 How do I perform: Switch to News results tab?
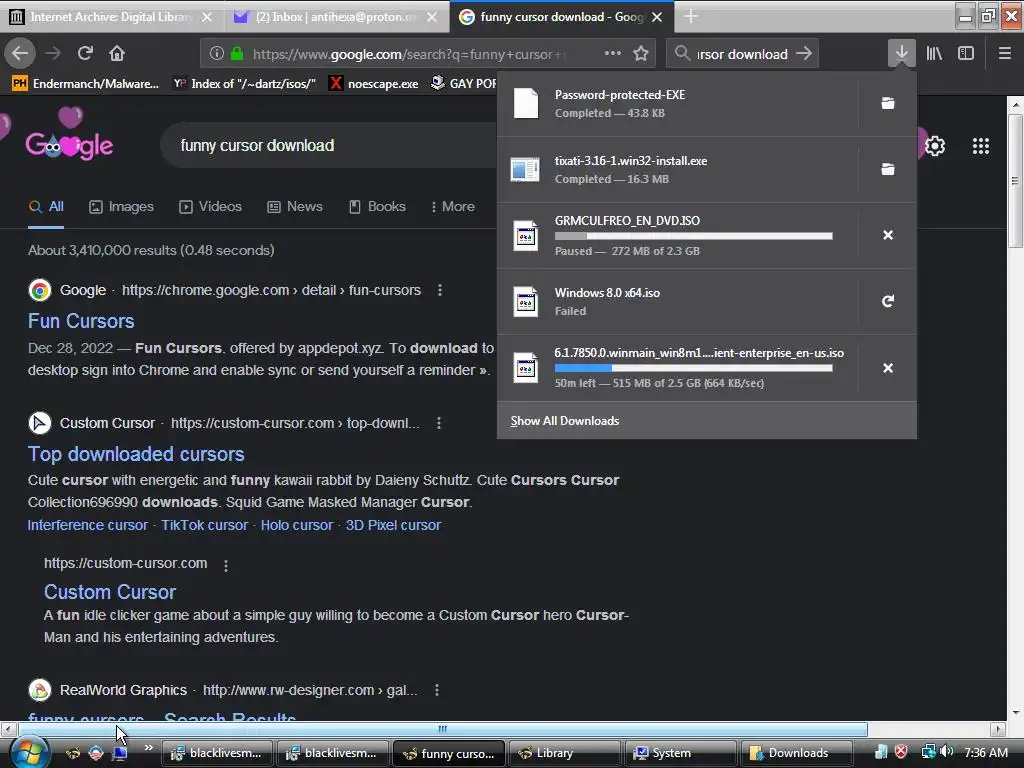[x=295, y=206]
